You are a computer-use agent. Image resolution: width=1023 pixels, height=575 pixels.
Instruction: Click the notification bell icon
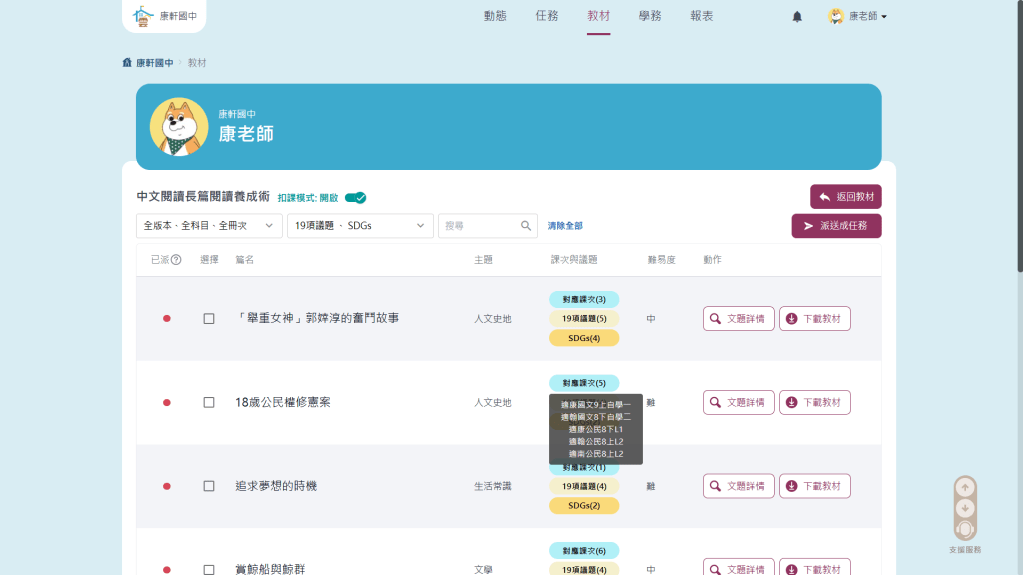pyautogui.click(x=797, y=17)
